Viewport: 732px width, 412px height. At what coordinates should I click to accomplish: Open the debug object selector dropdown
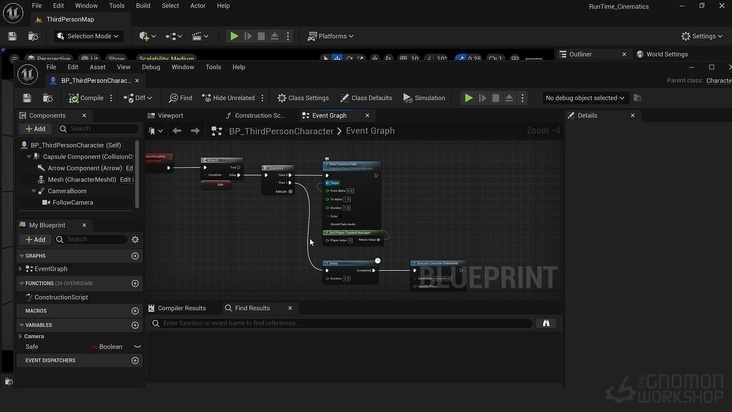click(x=584, y=98)
